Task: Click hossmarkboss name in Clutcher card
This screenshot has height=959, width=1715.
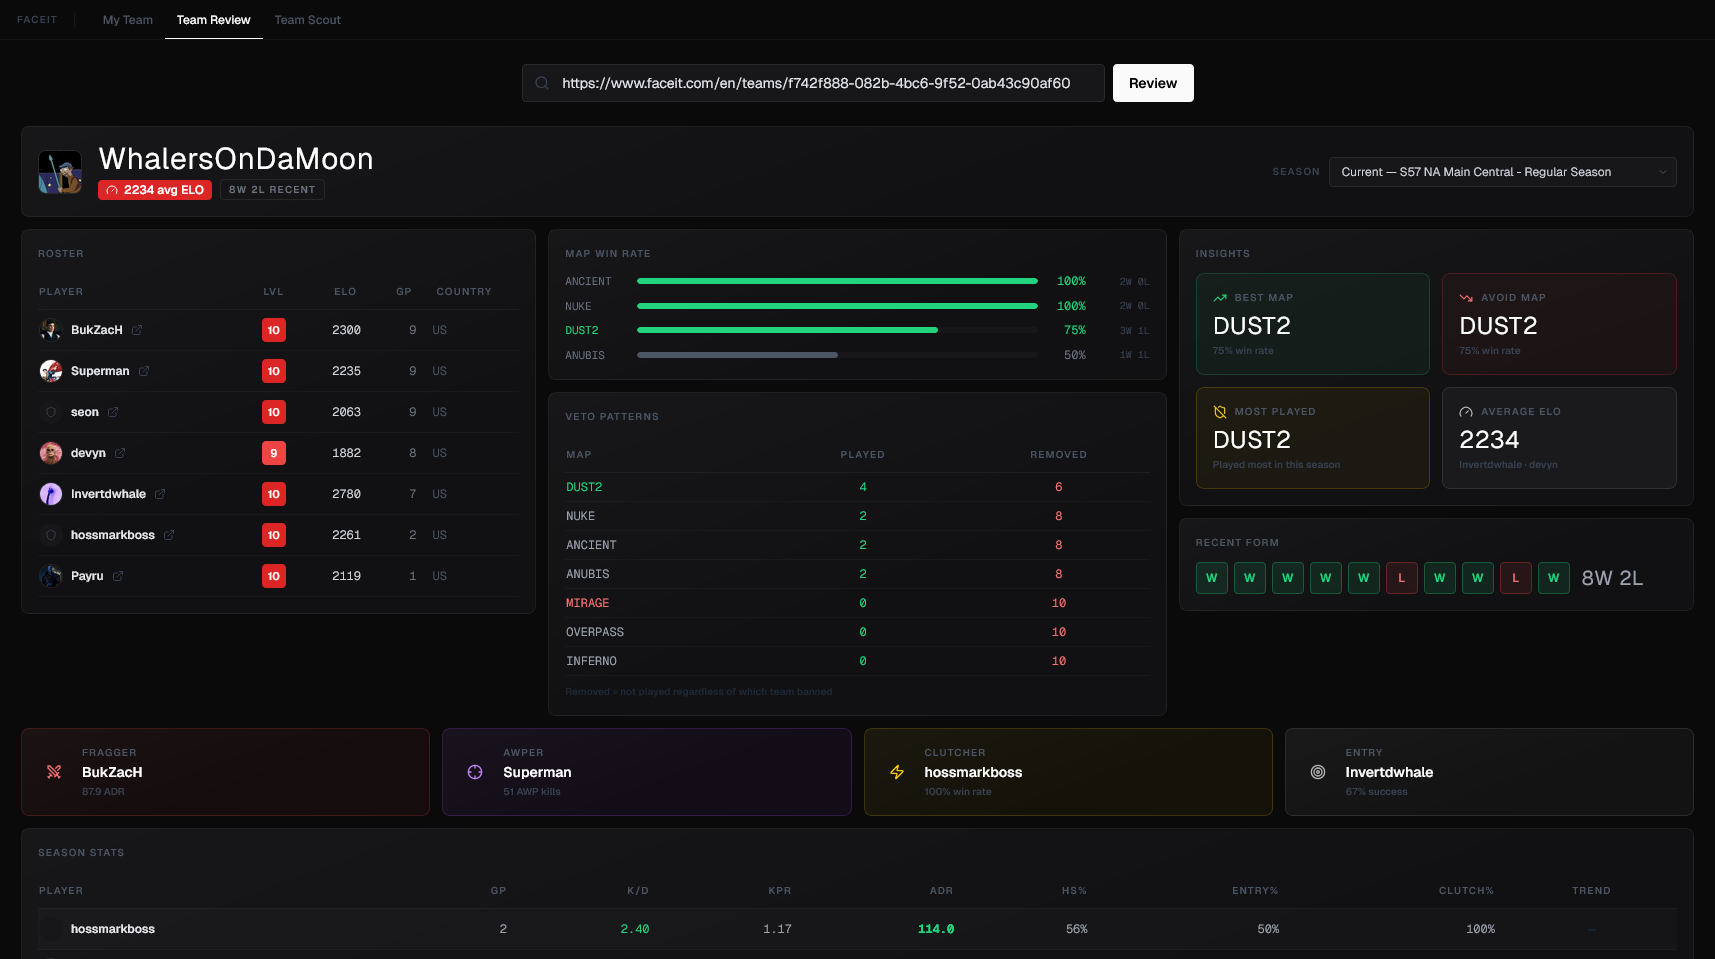Action: pyautogui.click(x=973, y=772)
